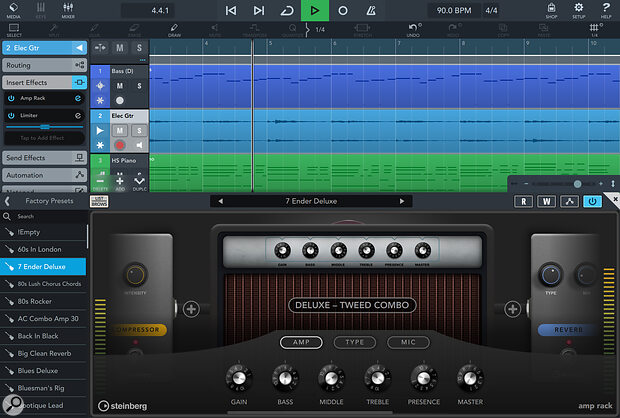Open the Shop
This screenshot has height=418, width=620.
[551, 11]
